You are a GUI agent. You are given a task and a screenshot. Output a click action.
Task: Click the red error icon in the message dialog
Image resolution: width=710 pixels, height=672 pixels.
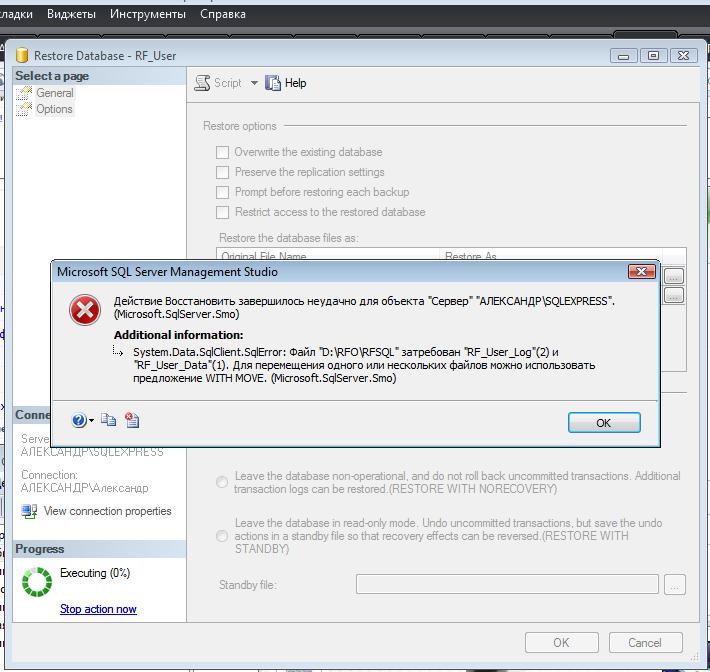[85, 310]
